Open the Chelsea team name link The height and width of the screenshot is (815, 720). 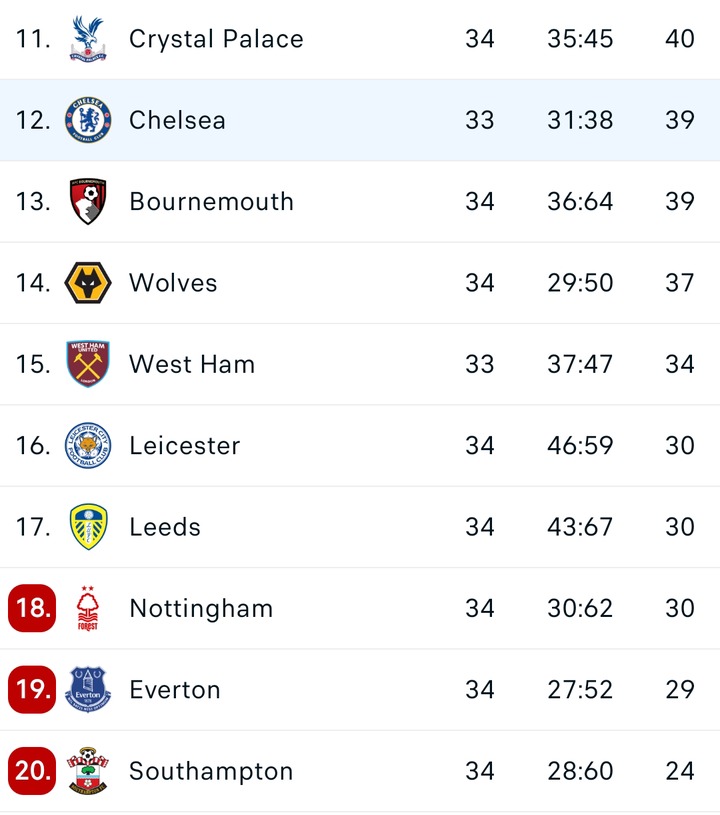click(x=177, y=120)
